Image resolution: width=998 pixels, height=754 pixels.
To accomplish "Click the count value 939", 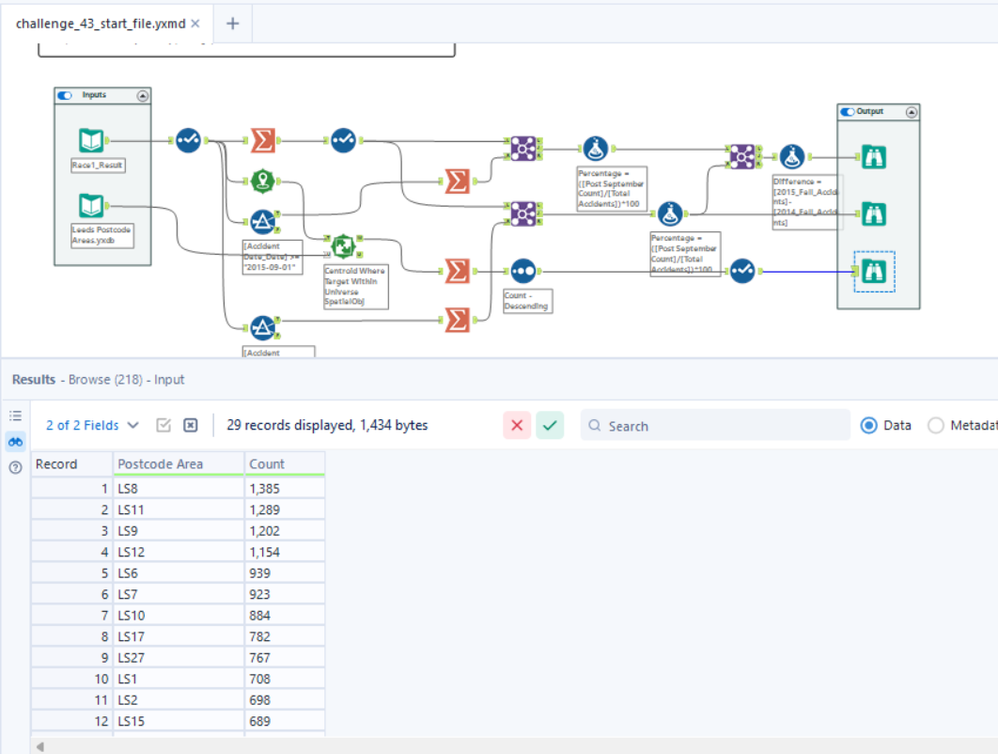I will point(285,573).
